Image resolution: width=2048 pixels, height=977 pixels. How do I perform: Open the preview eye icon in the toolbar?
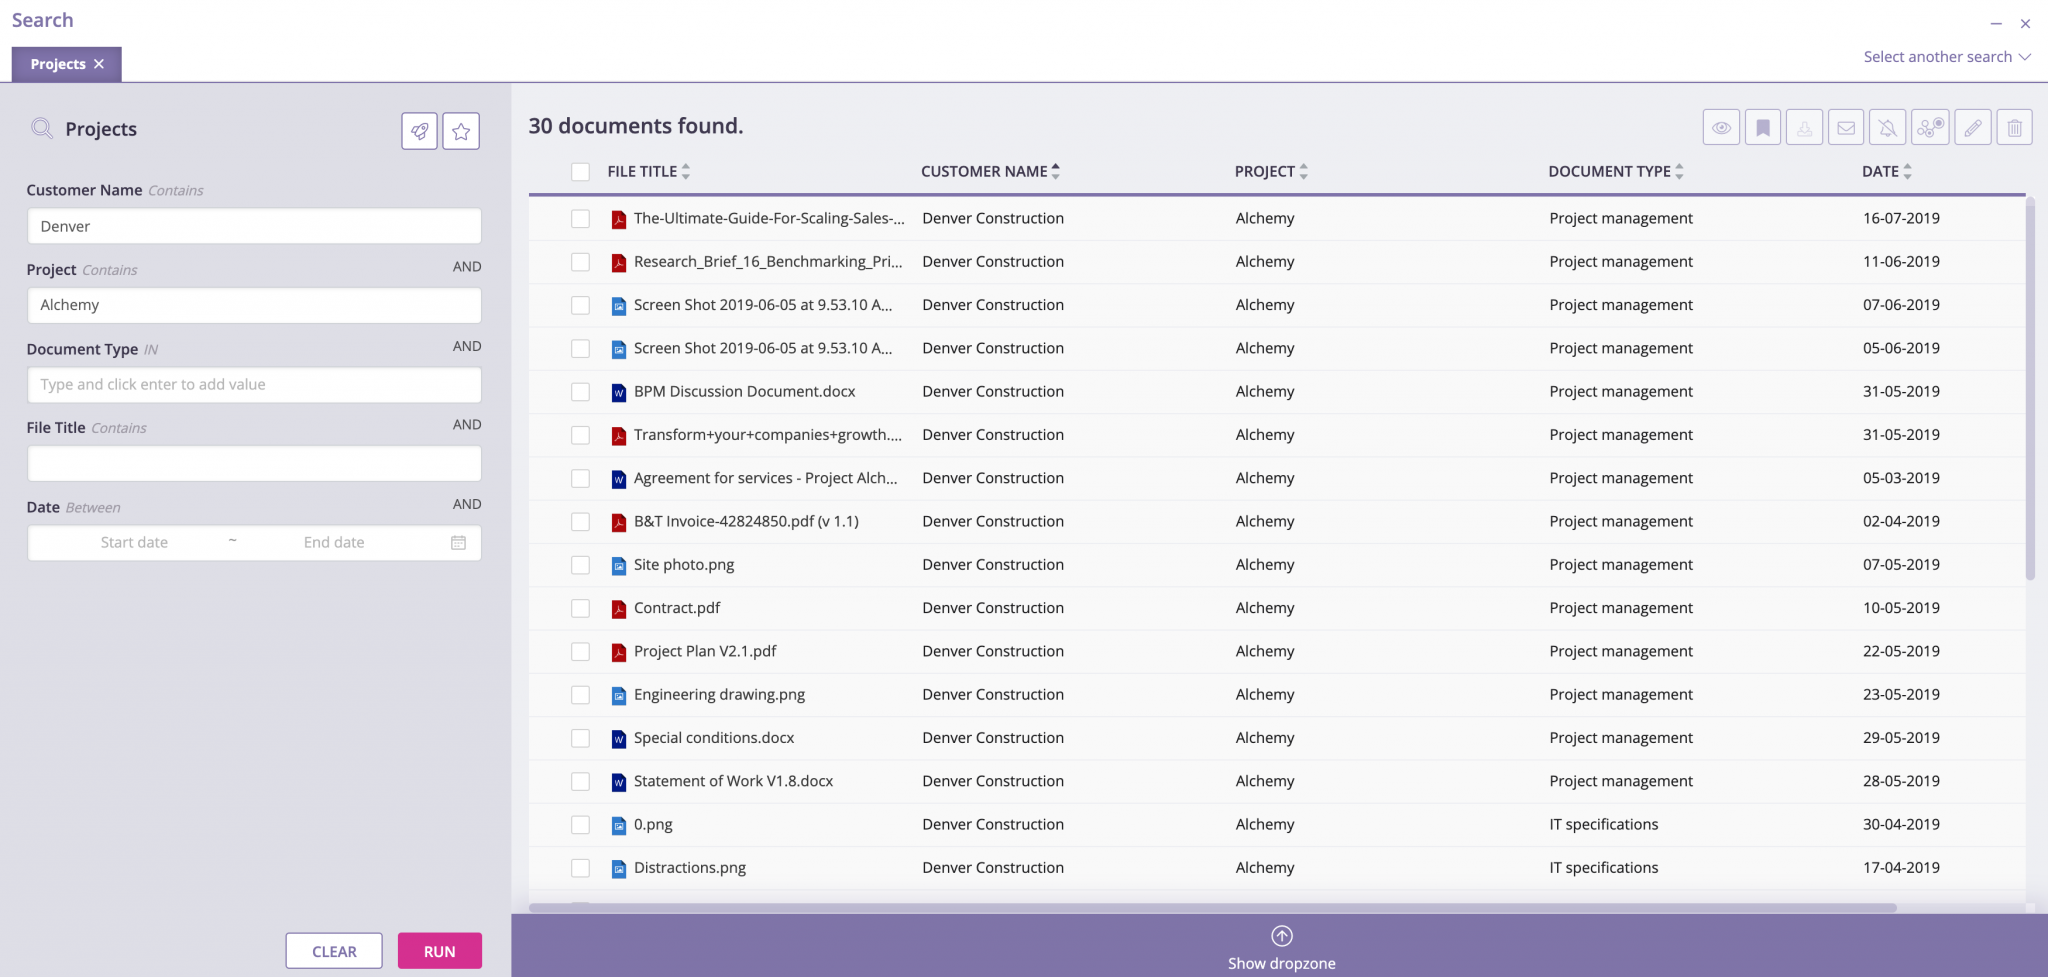point(1722,128)
